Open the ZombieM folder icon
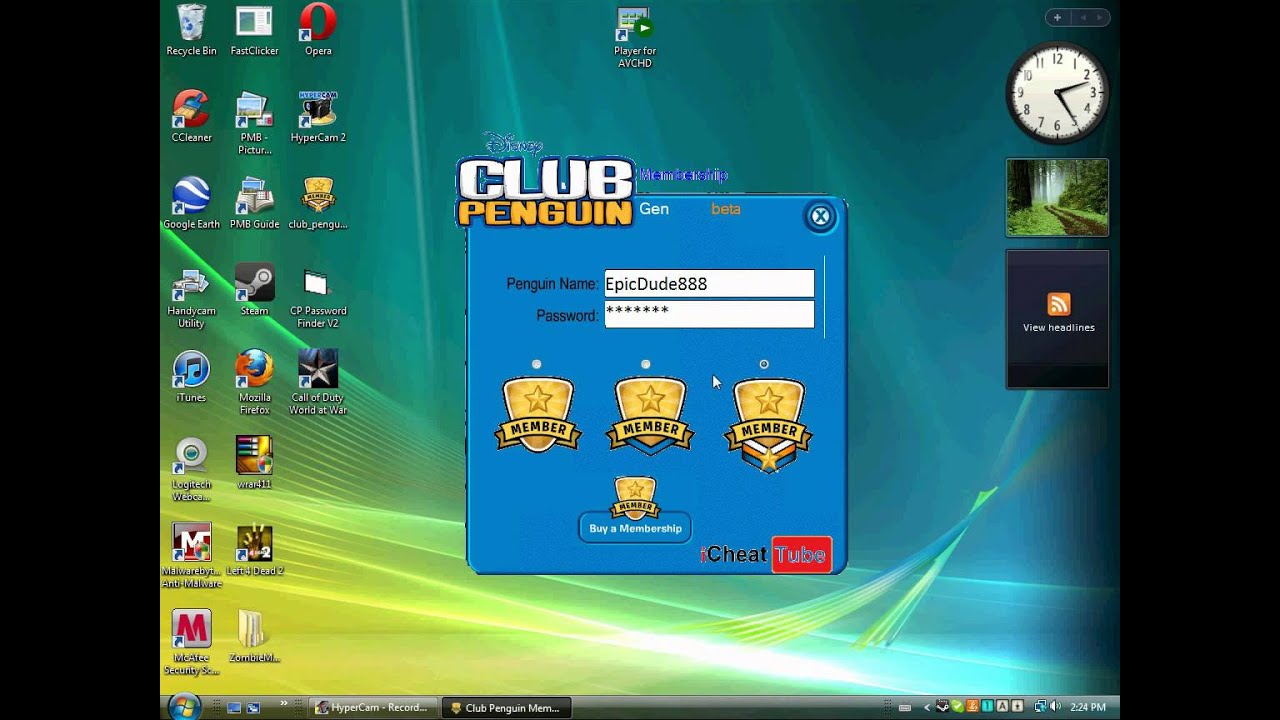The image size is (1280, 720). (254, 637)
